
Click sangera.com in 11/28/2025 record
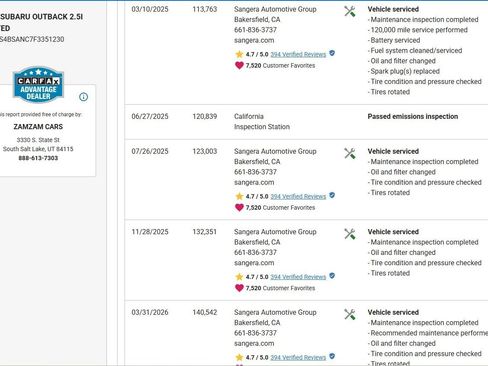tap(254, 263)
